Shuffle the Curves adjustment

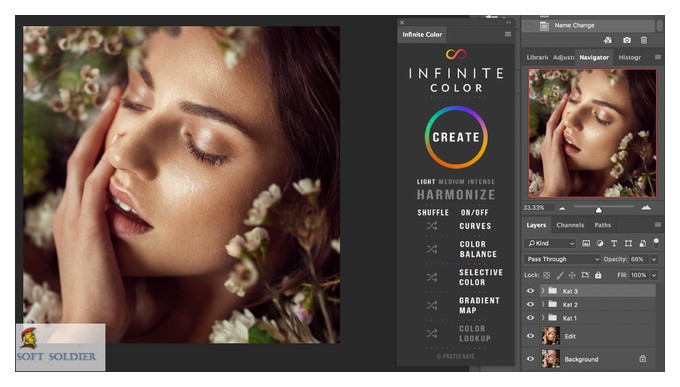[432, 226]
